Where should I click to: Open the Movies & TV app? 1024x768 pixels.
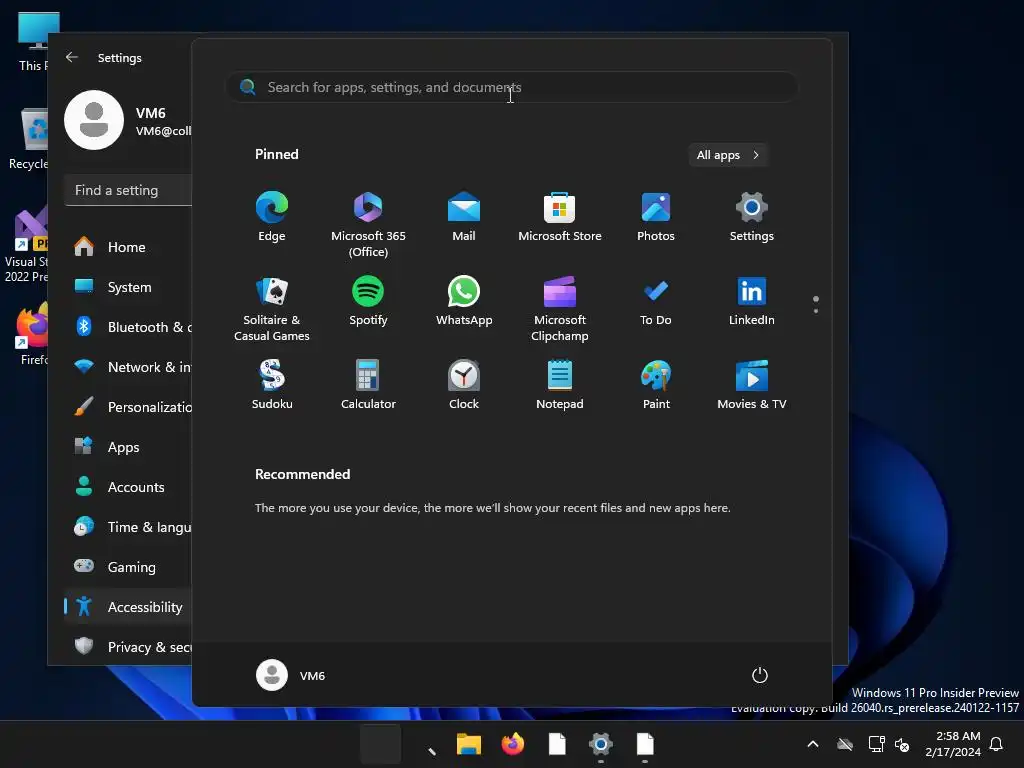[x=752, y=385]
